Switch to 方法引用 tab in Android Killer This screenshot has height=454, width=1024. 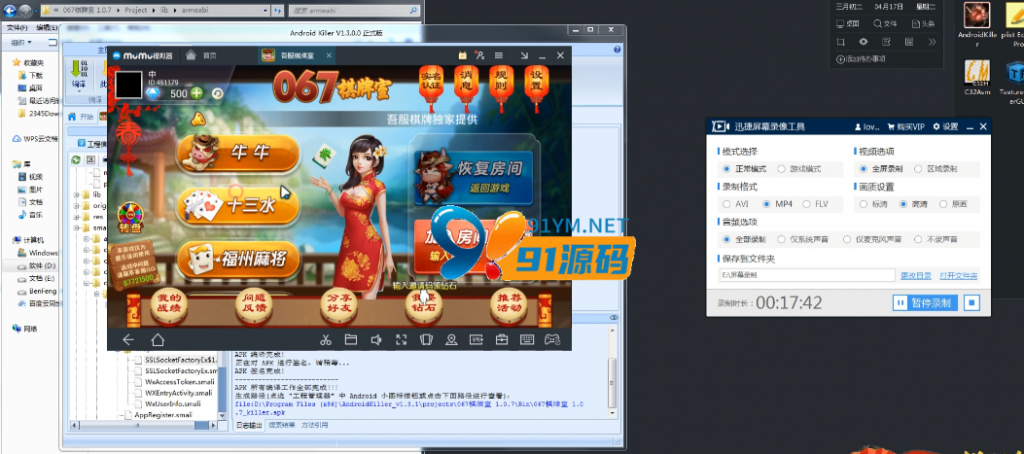[x=315, y=425]
